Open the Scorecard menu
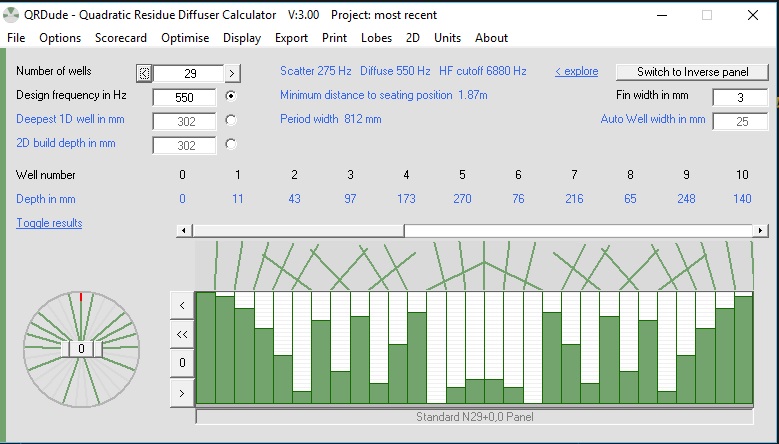Screen dimensions: 779x444 [120, 38]
